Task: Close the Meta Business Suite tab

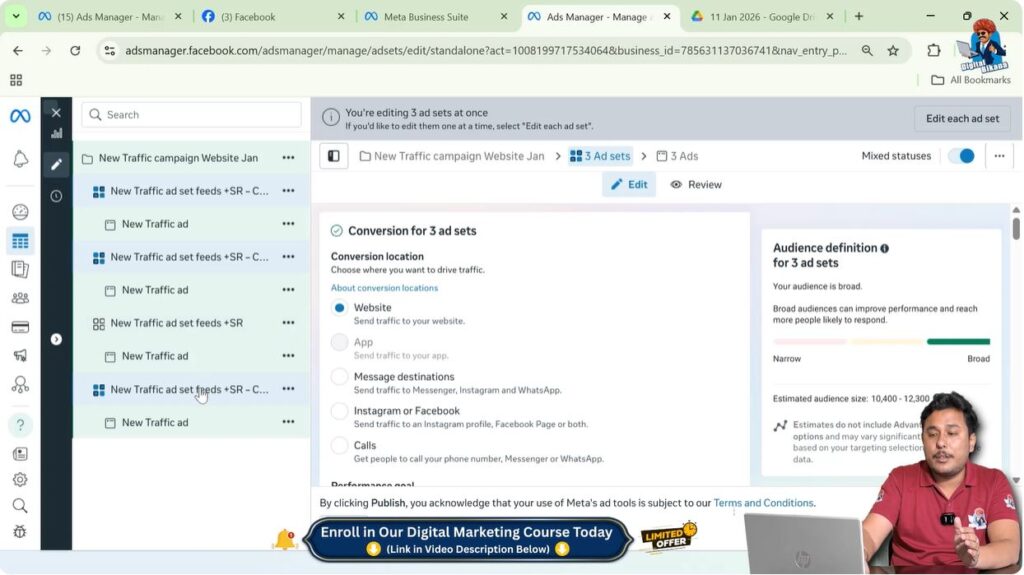Action: coord(504,16)
